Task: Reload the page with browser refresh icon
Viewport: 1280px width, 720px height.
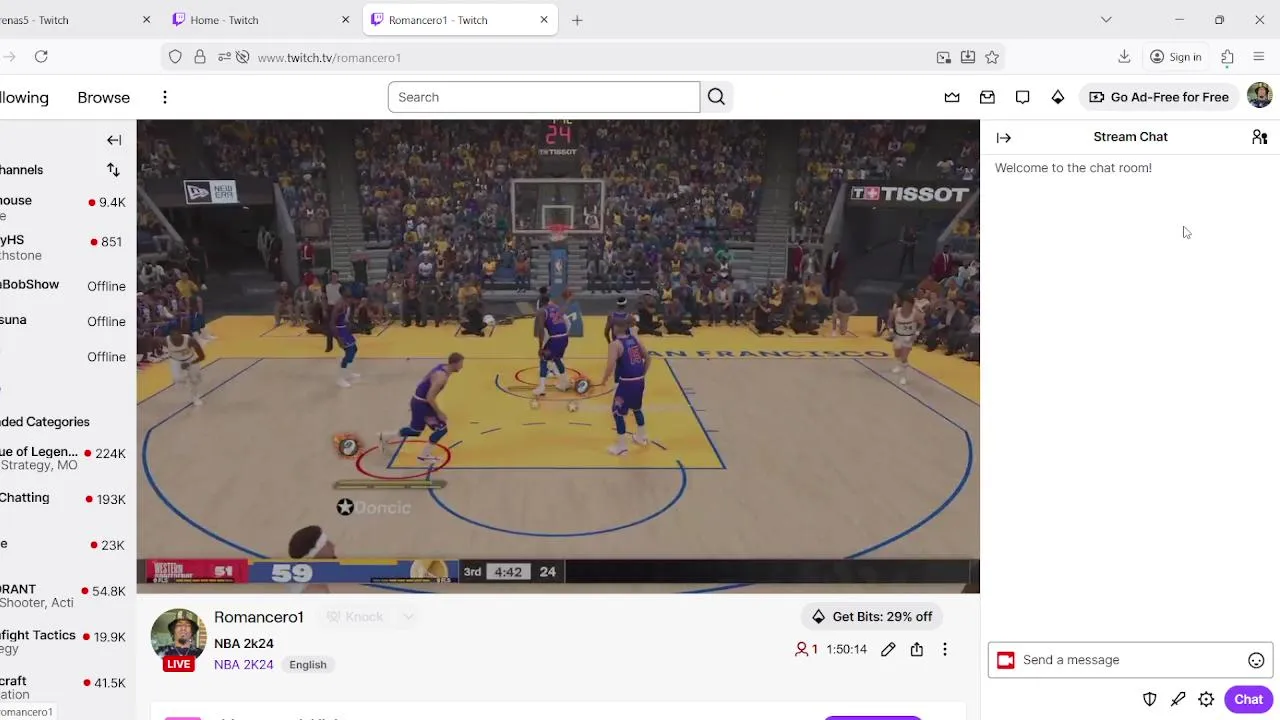Action: click(x=41, y=57)
